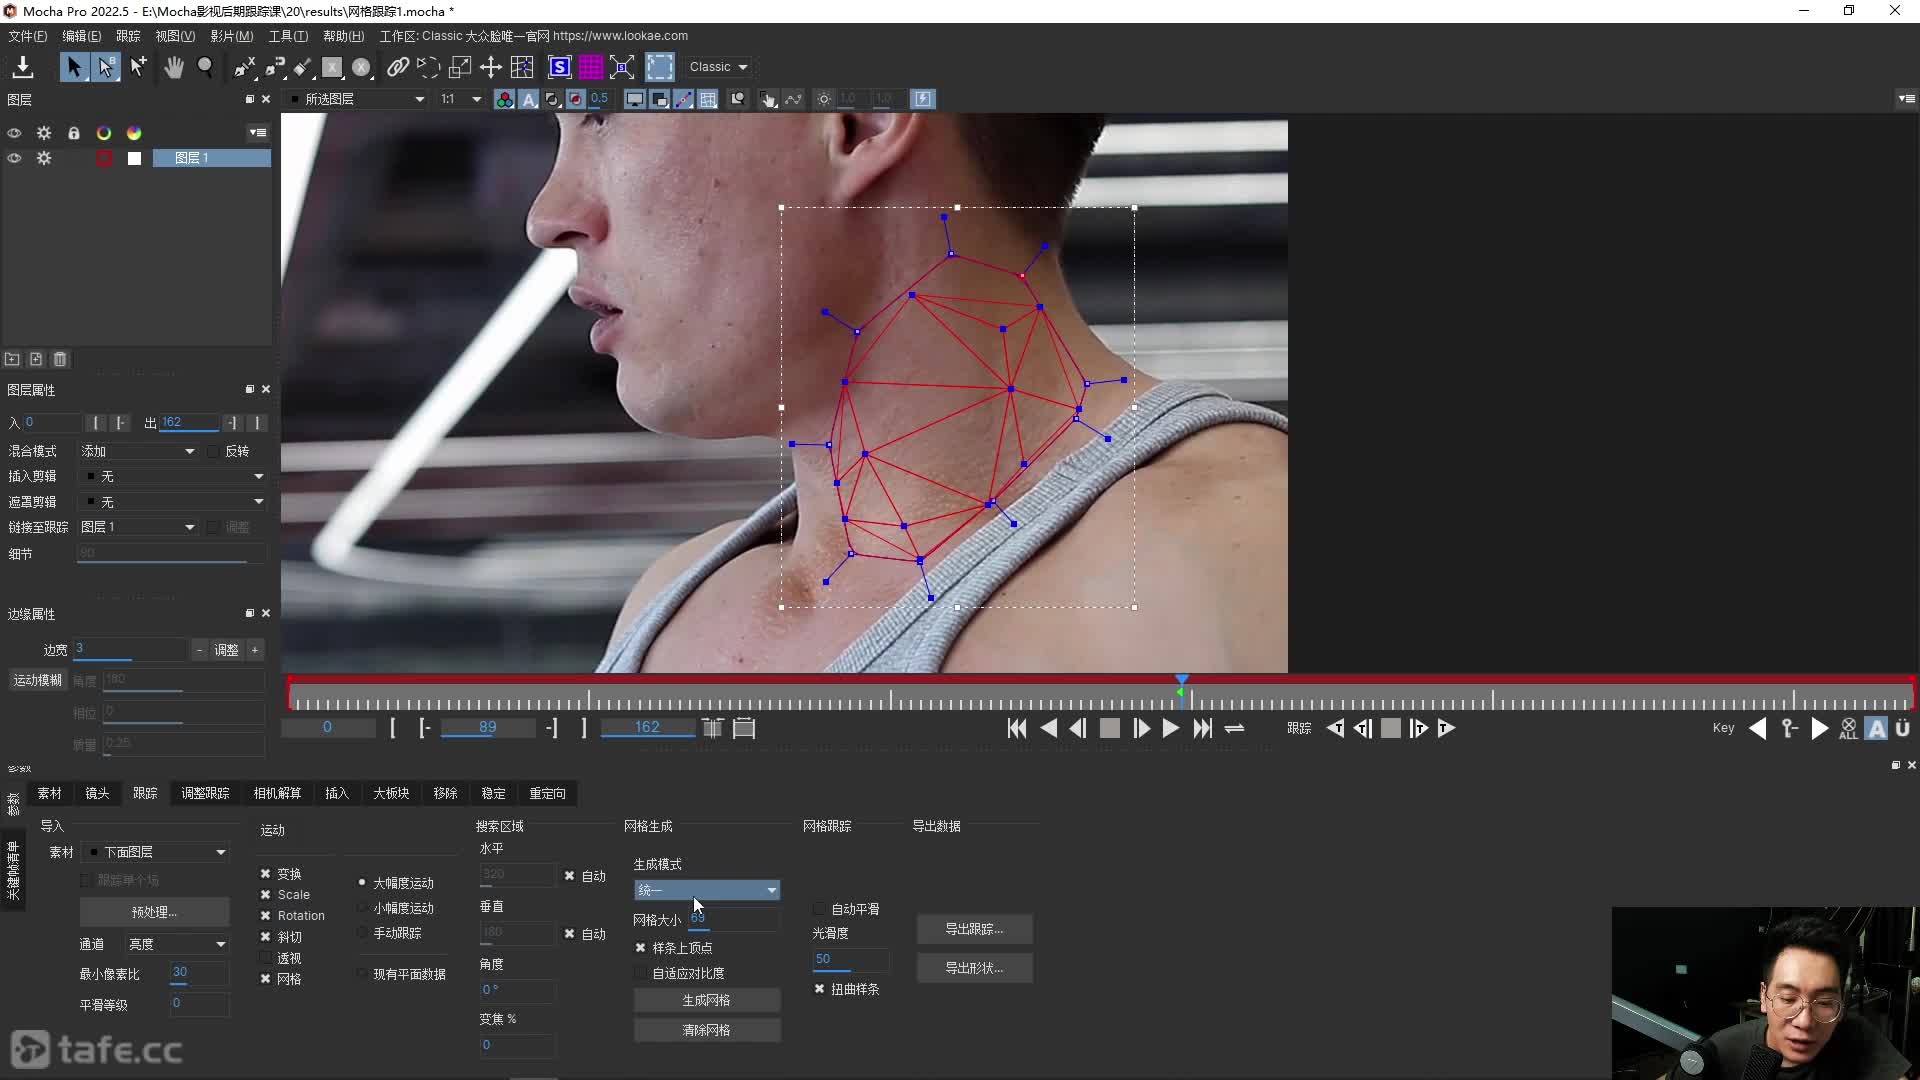1920x1080 pixels.
Task: Toggle the 斜切 shear checkbox
Action: tap(266, 937)
